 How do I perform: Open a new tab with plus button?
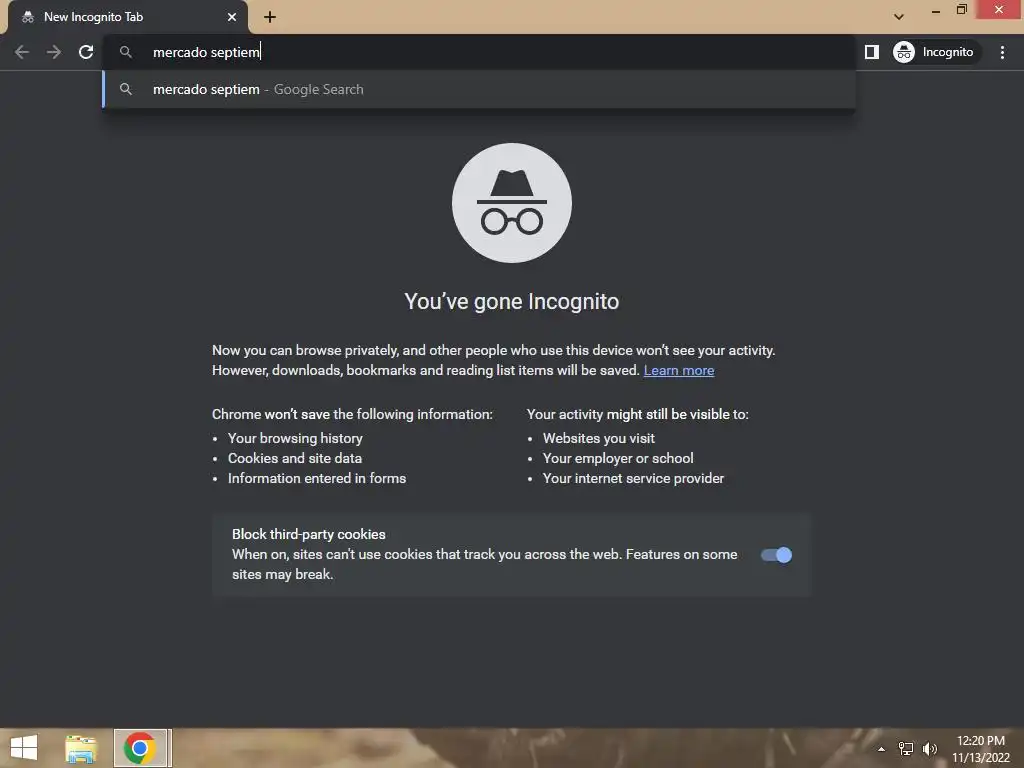(x=270, y=17)
